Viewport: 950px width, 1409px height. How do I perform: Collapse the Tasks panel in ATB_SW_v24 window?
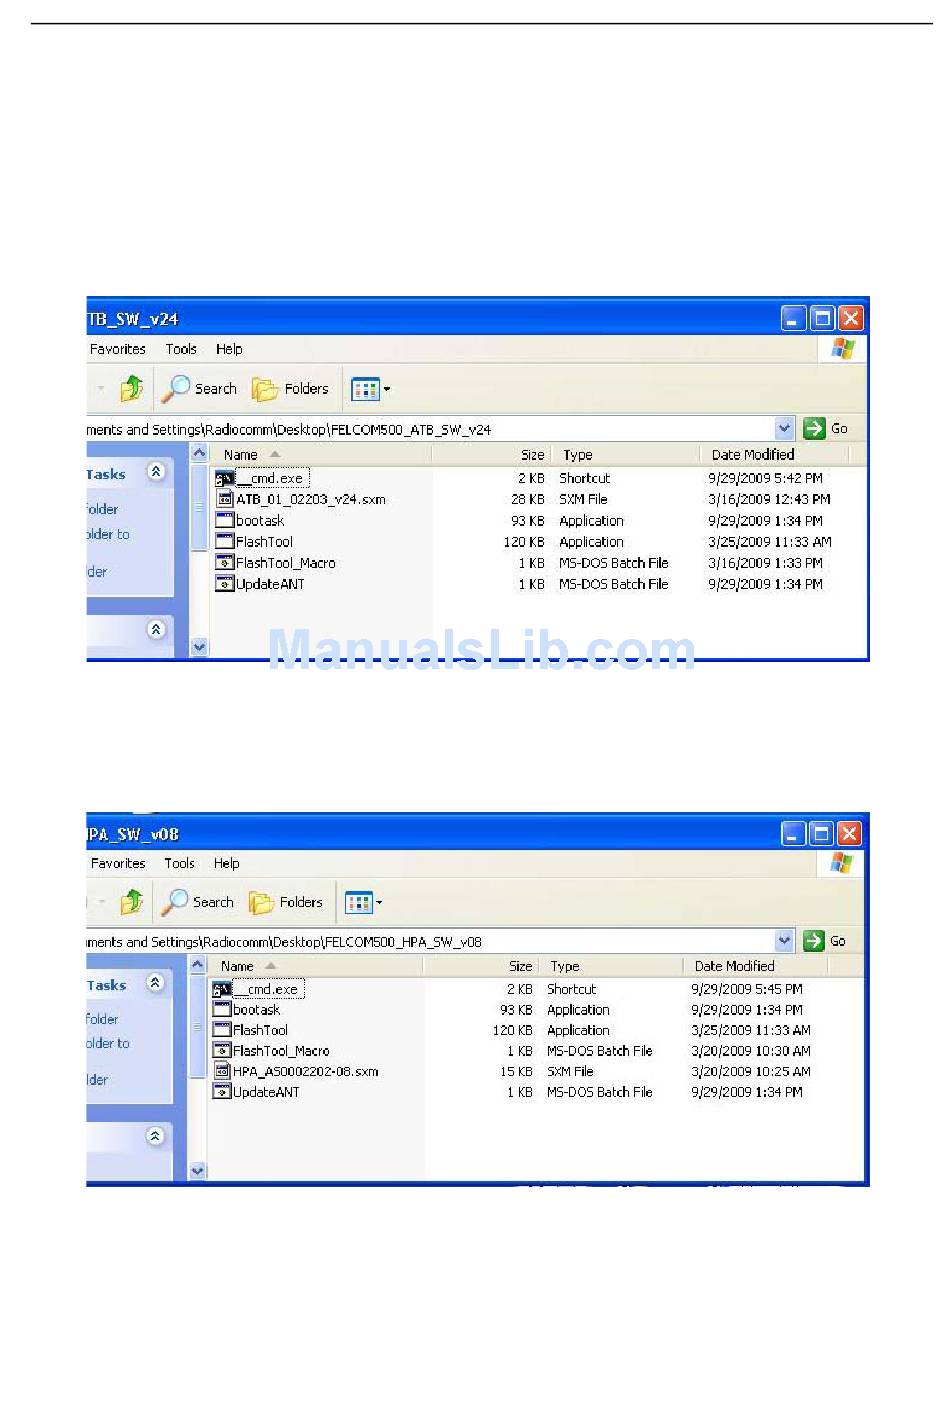(156, 471)
